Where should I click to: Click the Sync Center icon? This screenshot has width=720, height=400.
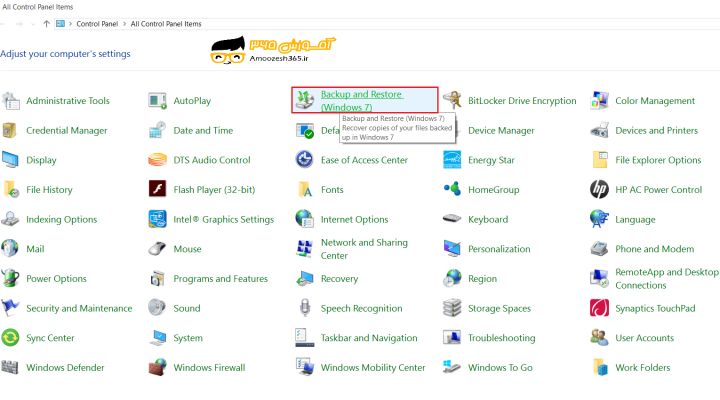[10, 338]
